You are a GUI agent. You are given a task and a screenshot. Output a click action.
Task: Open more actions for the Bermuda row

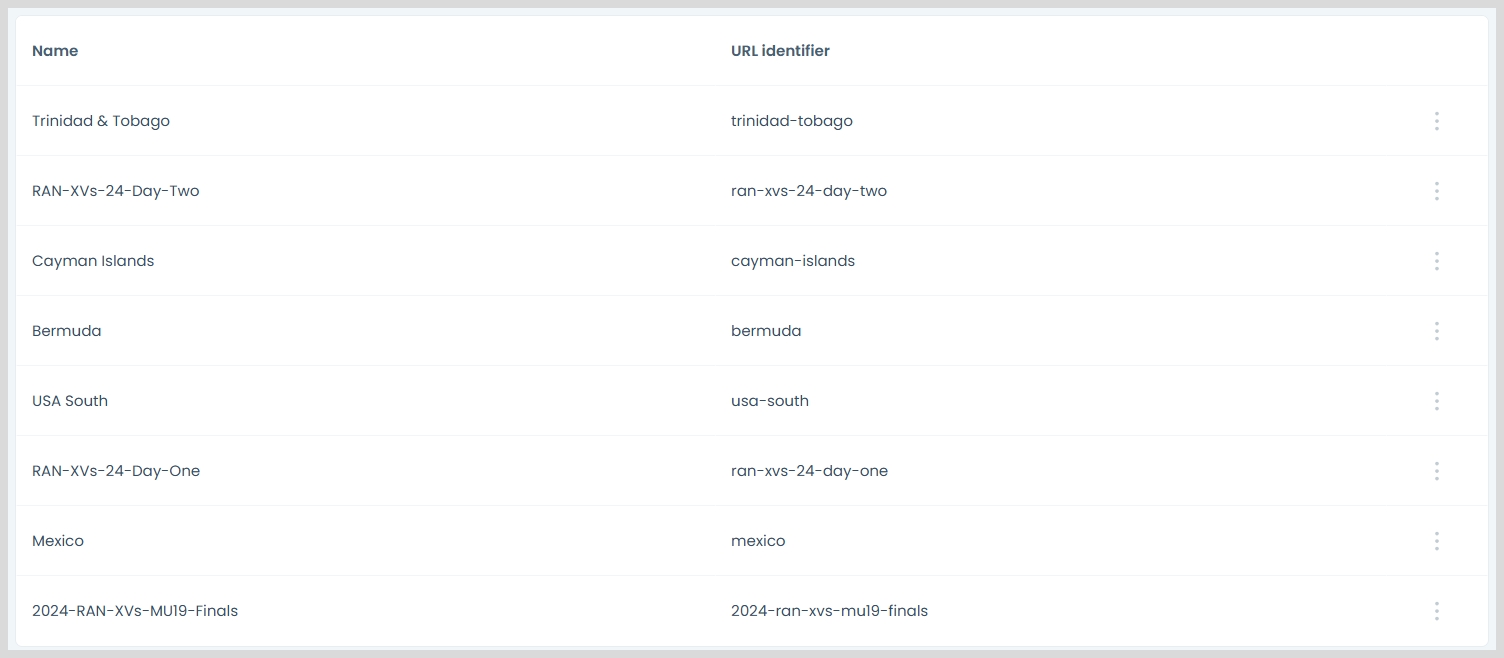pyautogui.click(x=1436, y=331)
